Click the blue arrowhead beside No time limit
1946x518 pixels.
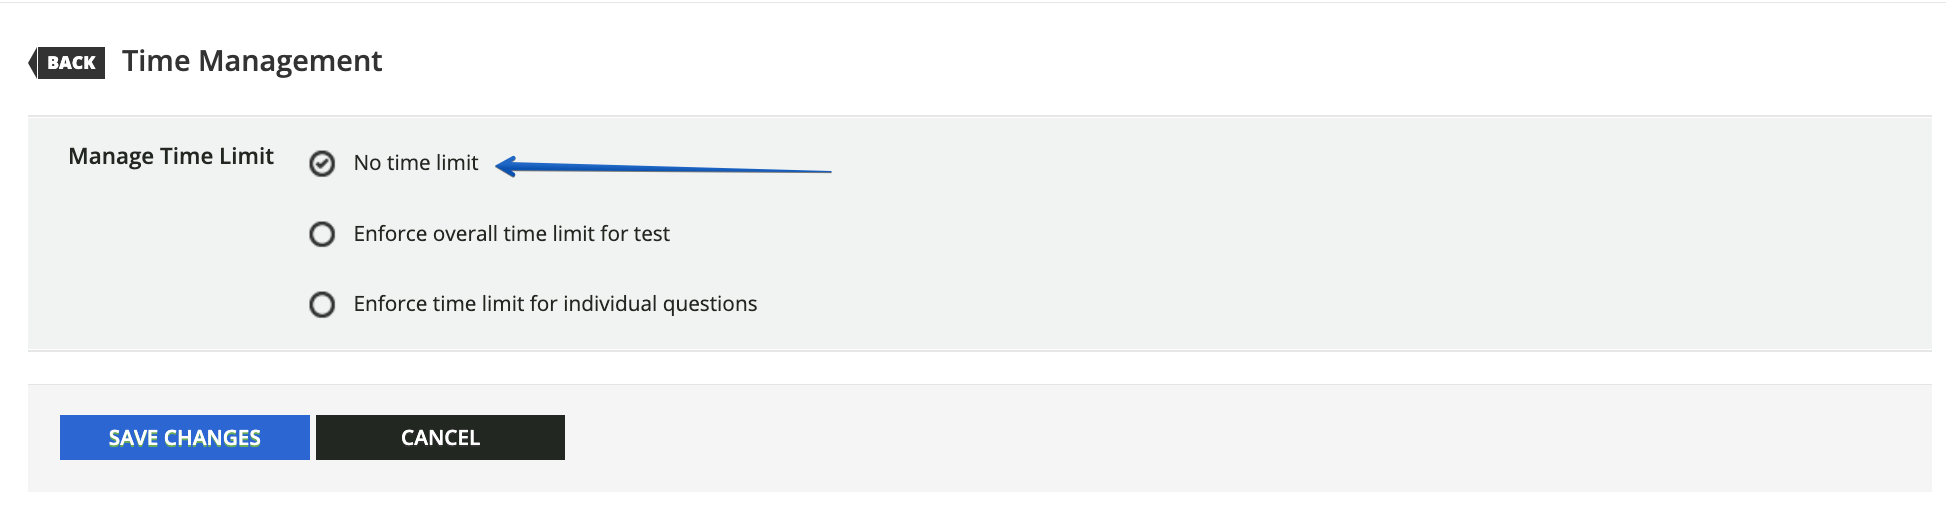click(508, 166)
